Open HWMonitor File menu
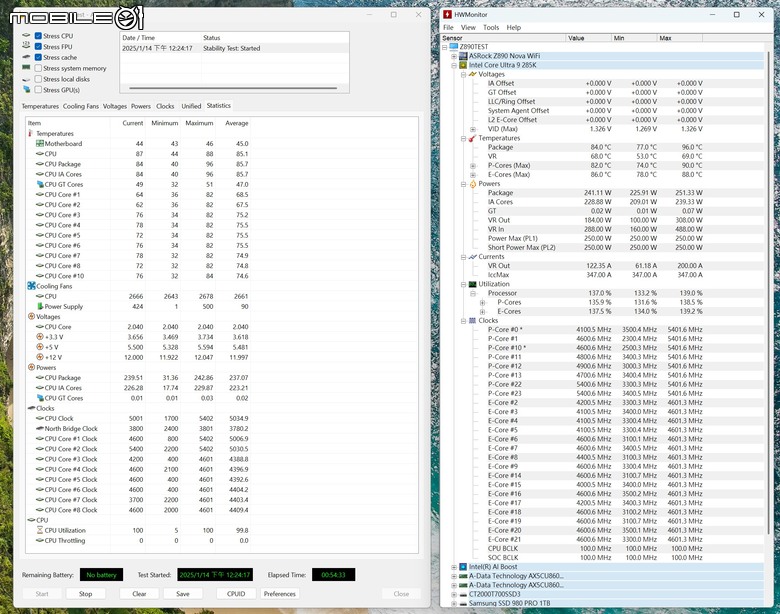 tap(448, 27)
